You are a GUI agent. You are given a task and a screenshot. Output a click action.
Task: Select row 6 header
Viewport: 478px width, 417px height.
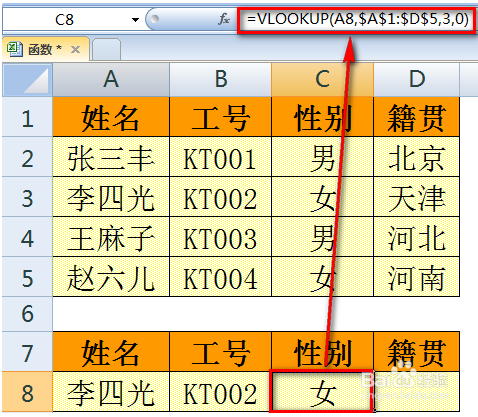pos(27,314)
